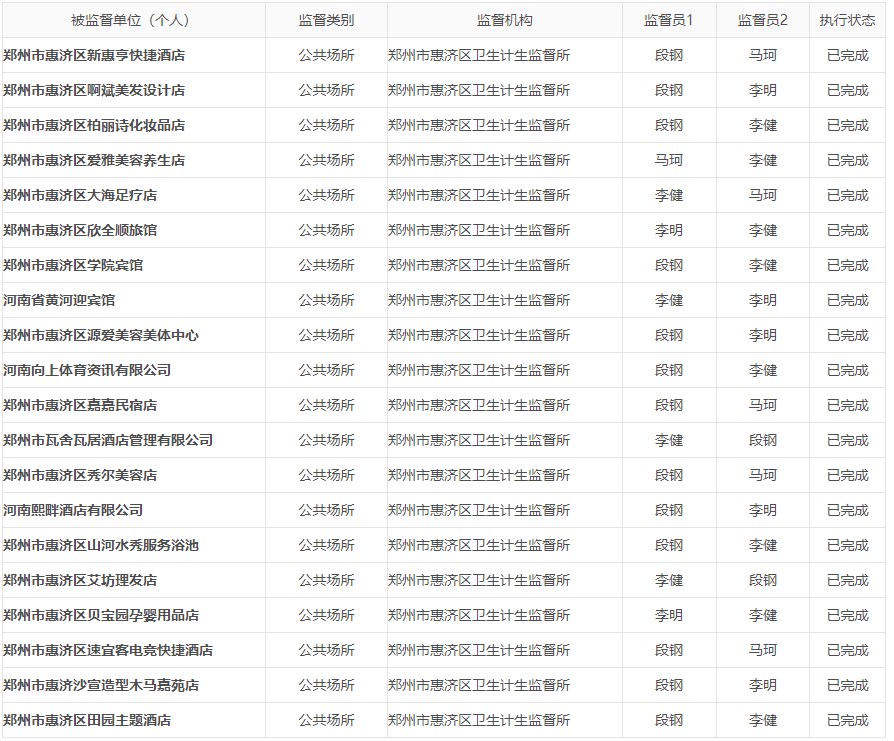The image size is (894, 741).
Task: Click 马珂 under 监督员2 in 新惠亨快捷酒店 row
Action: [762, 55]
